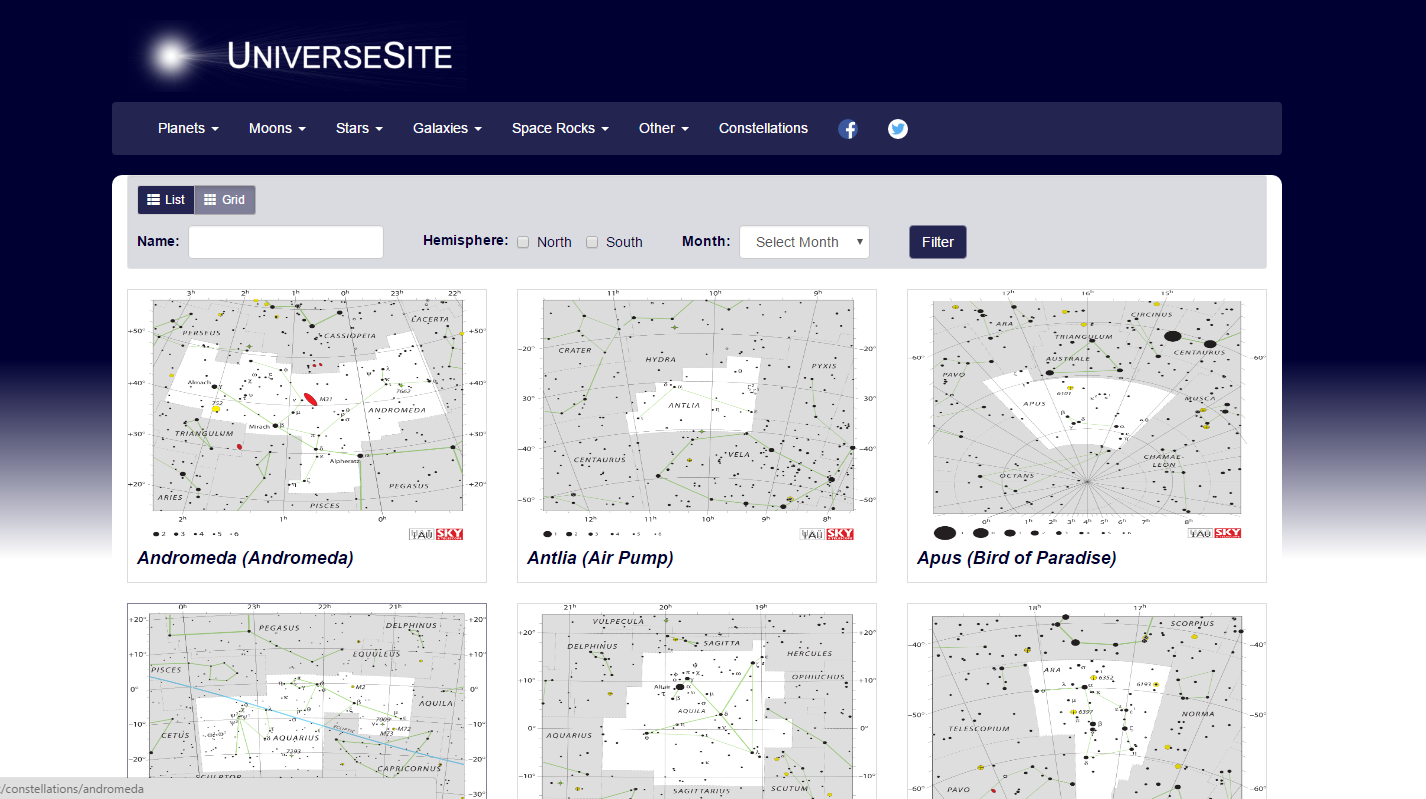Open UniverseSite Twitter icon

(x=897, y=128)
